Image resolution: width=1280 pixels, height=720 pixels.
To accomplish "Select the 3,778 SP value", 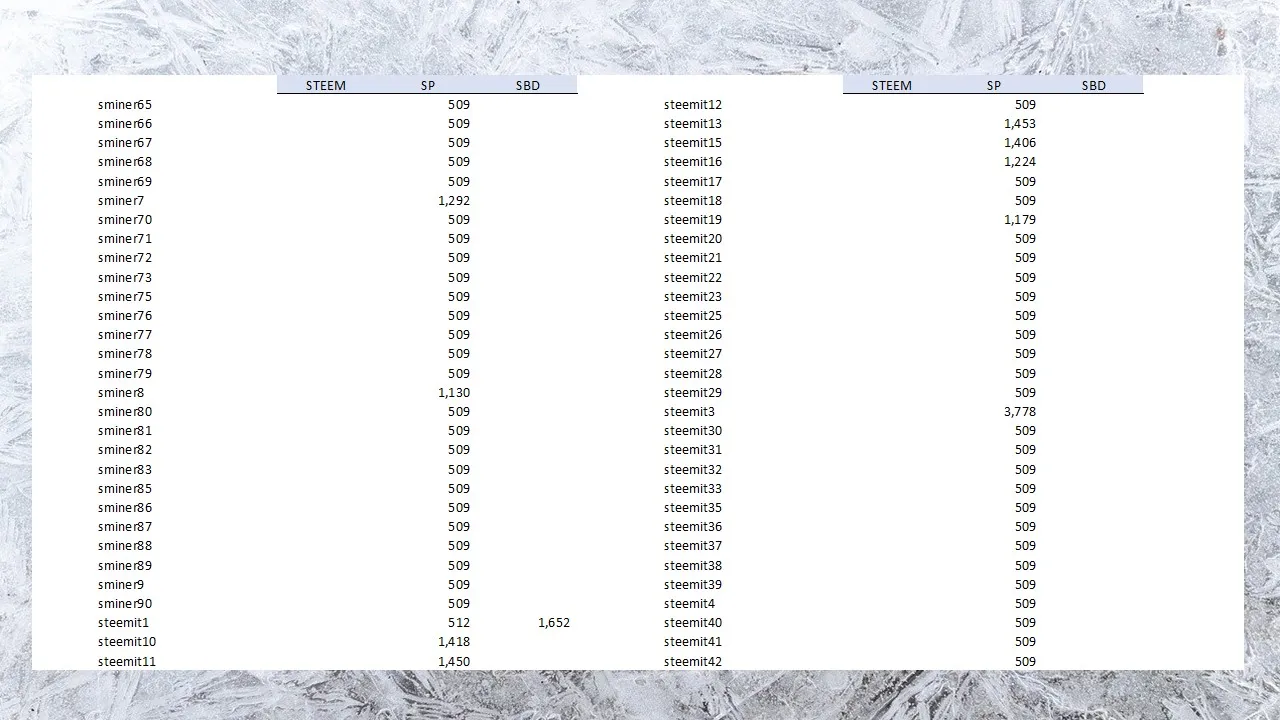I will pos(1020,411).
